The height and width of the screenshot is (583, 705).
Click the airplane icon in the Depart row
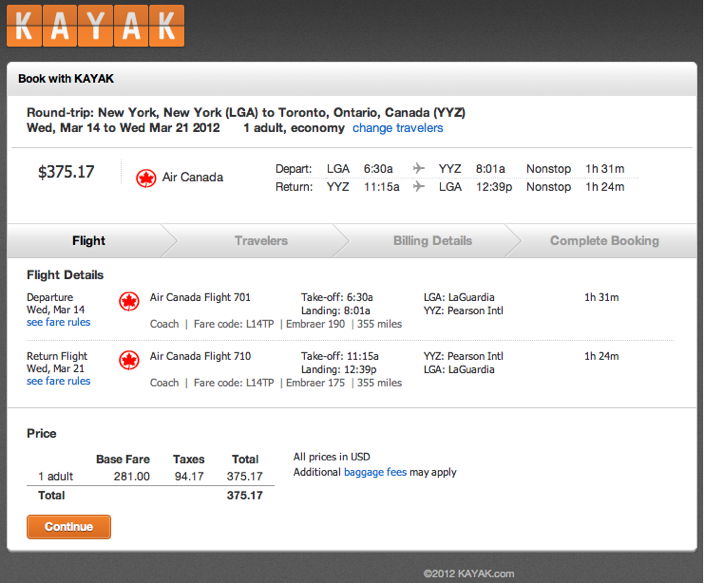coord(419,169)
